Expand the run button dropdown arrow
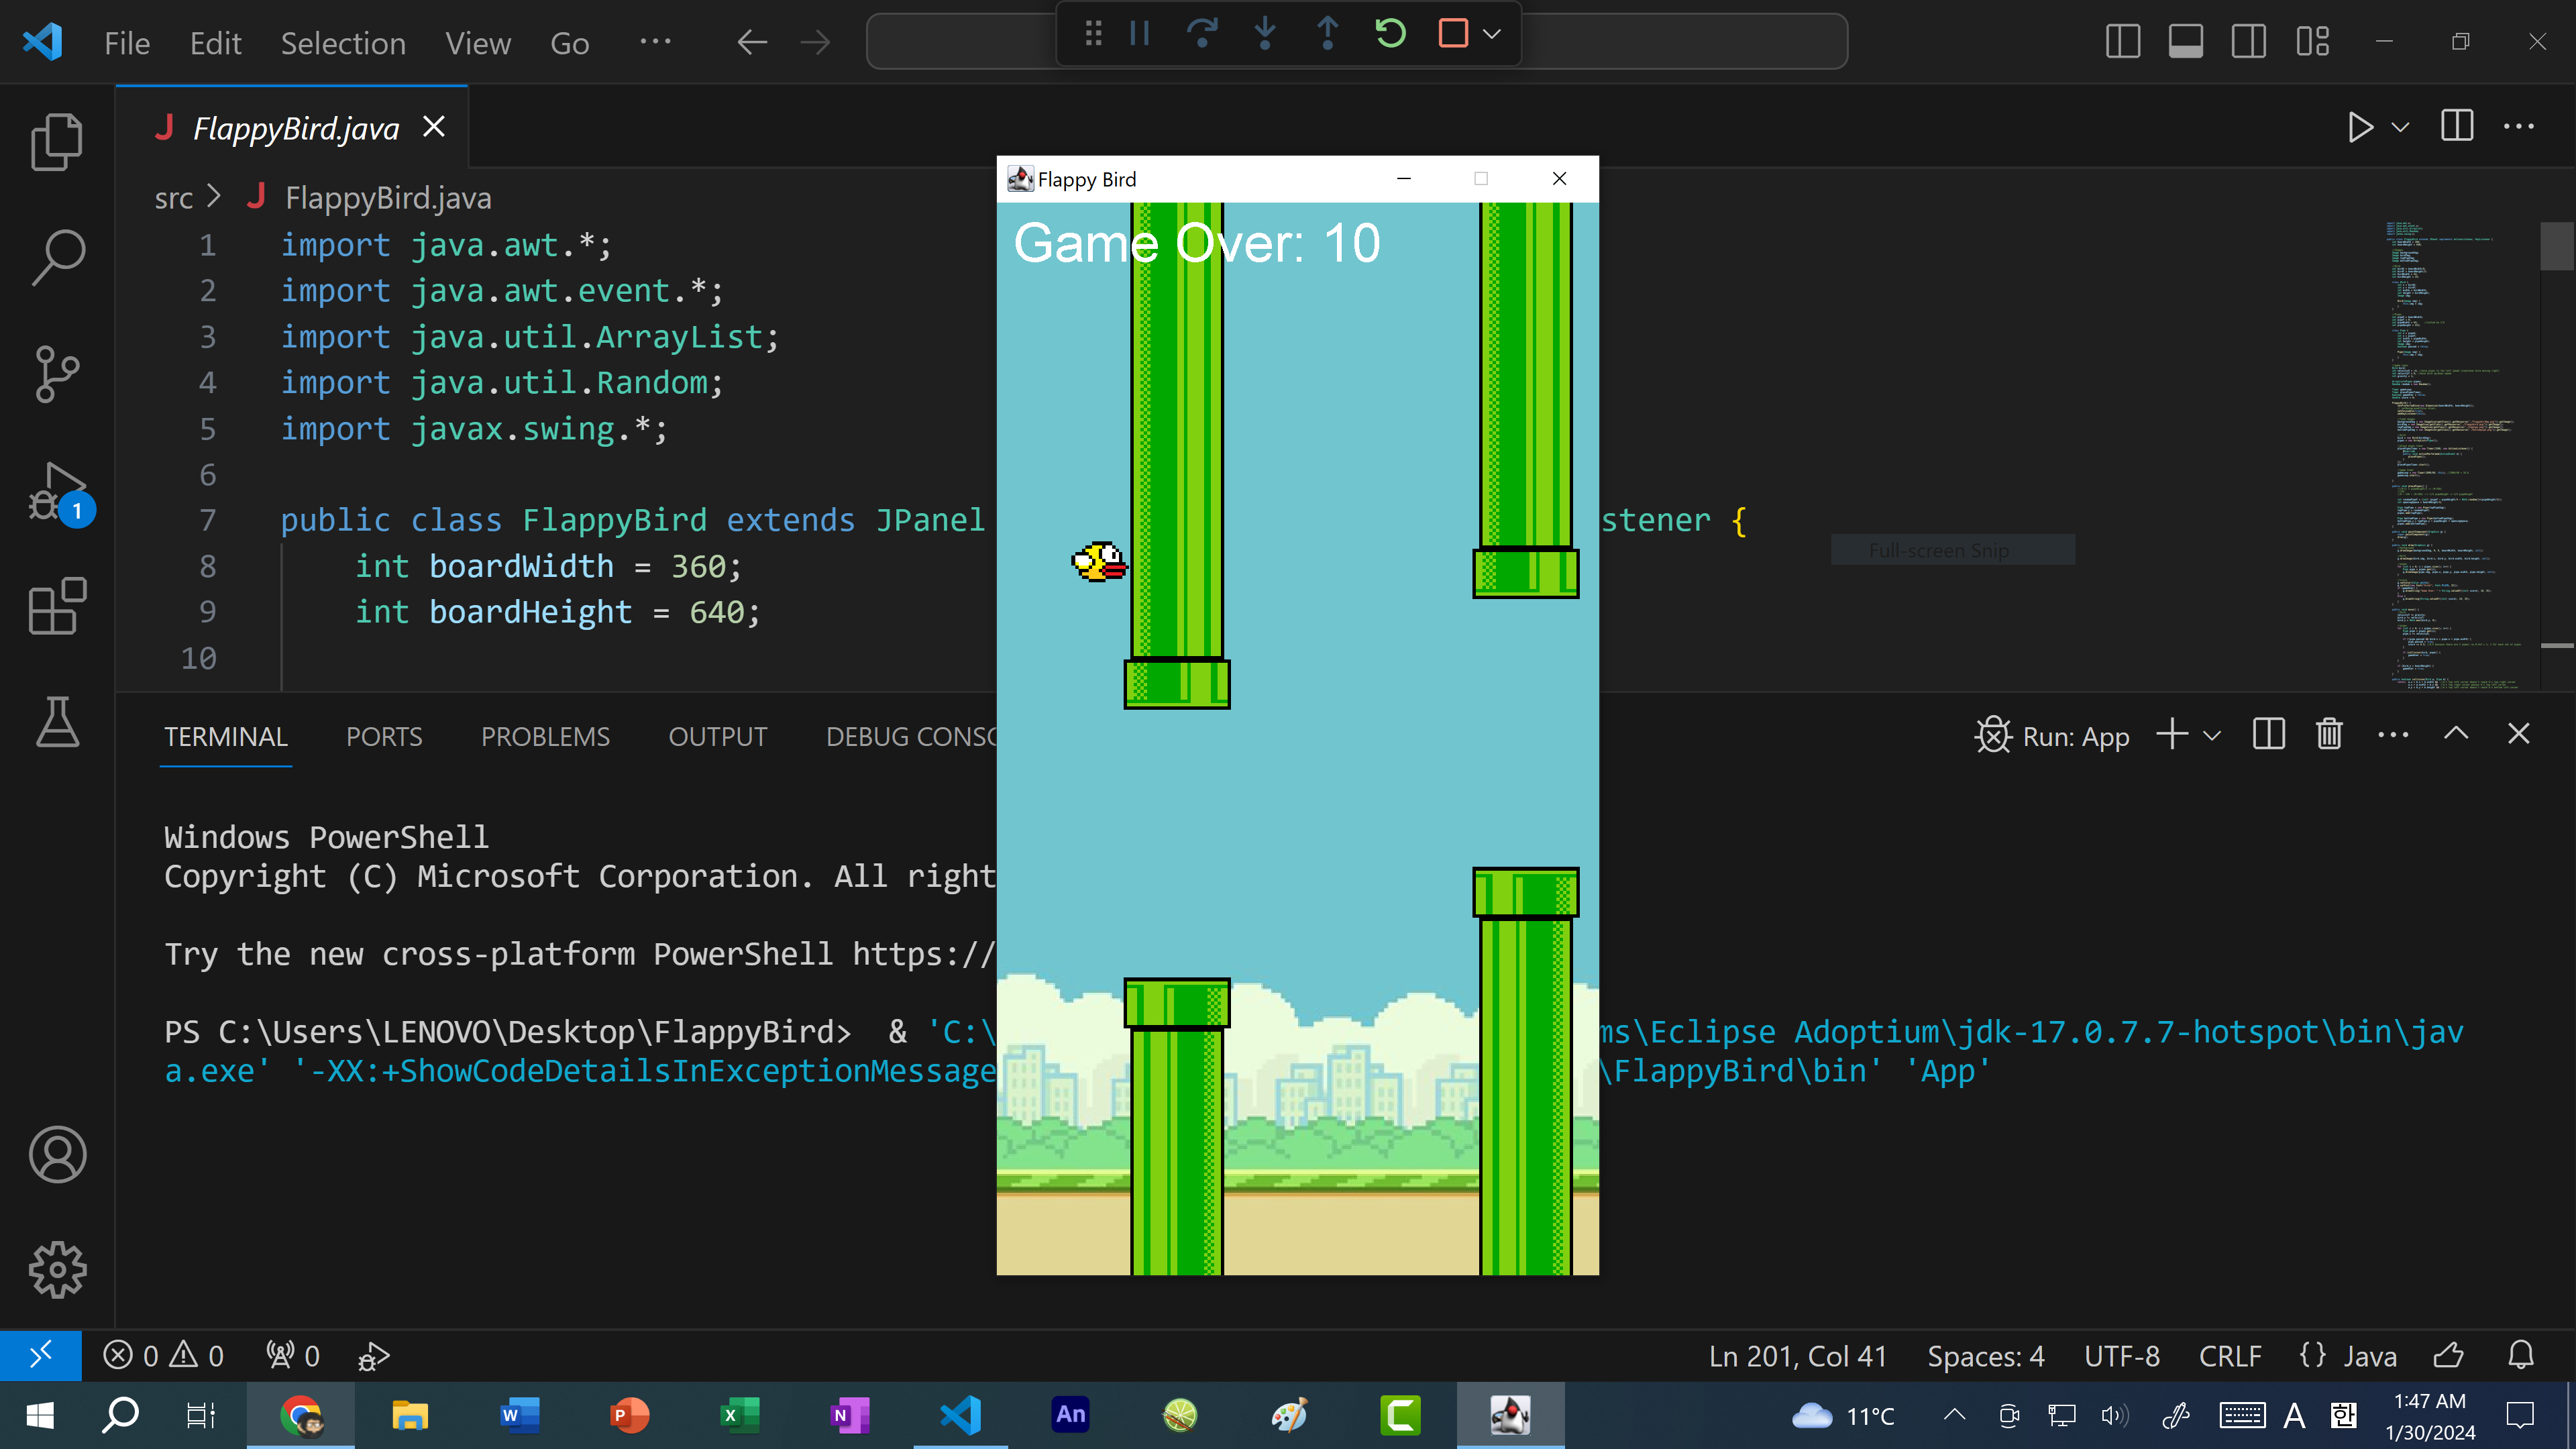Screen dimensions: 2576x1449 pos(2400,127)
